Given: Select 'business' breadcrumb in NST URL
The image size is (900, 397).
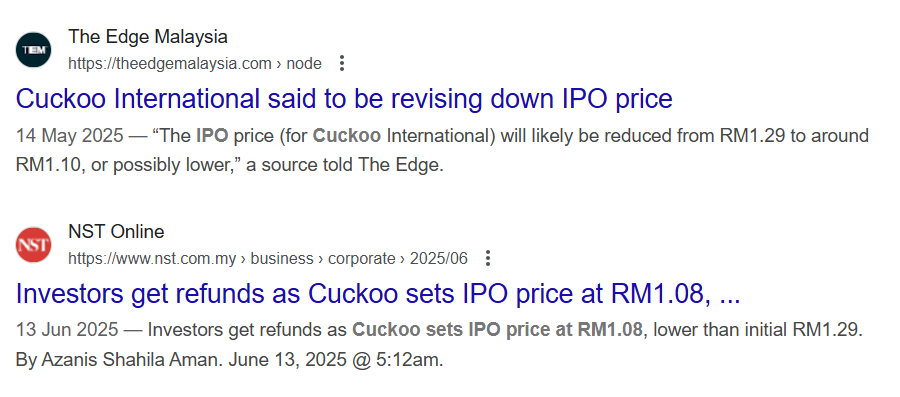Looking at the screenshot, I should [282, 259].
